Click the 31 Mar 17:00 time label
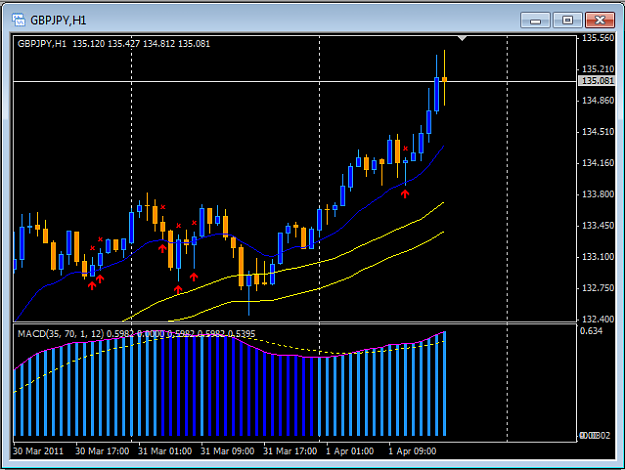 [290, 451]
